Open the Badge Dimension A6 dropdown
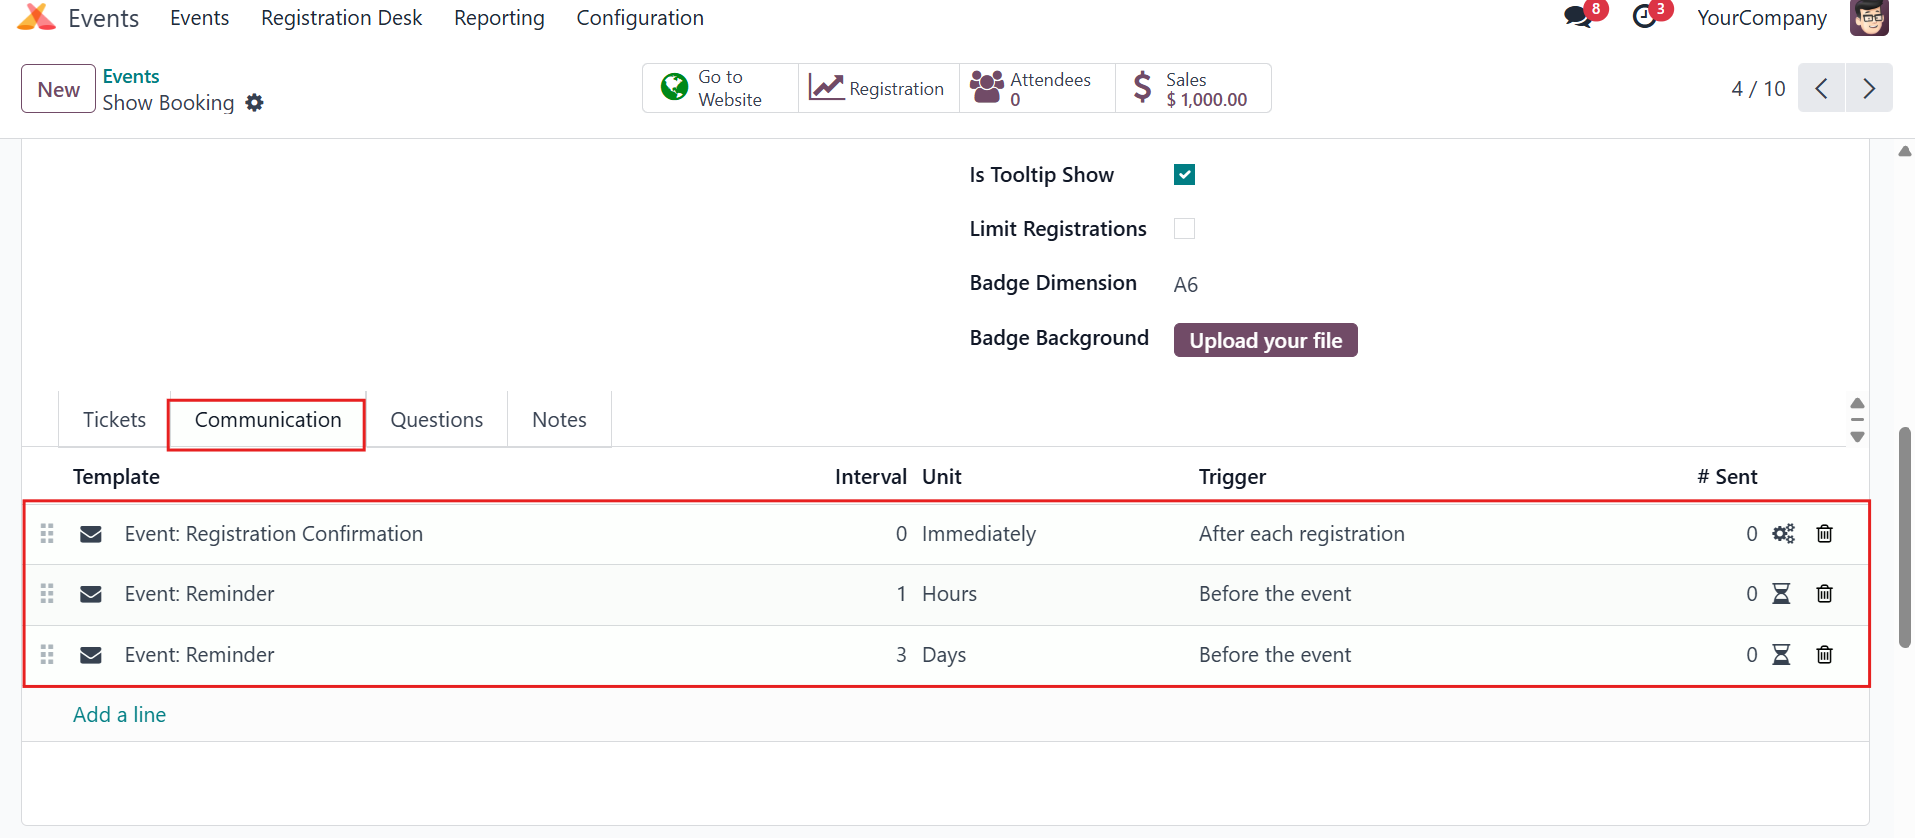 [1186, 285]
